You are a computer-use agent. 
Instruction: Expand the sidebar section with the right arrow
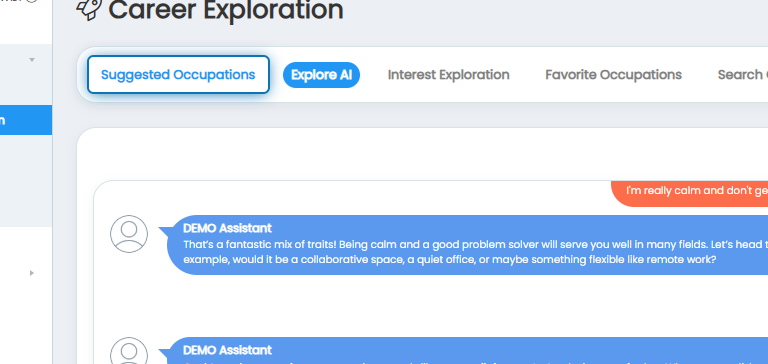pyautogui.click(x=32, y=273)
